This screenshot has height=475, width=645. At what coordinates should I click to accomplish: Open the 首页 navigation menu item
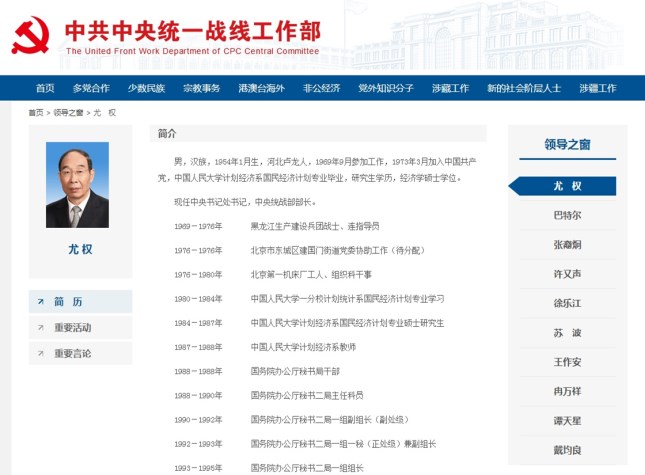click(45, 88)
